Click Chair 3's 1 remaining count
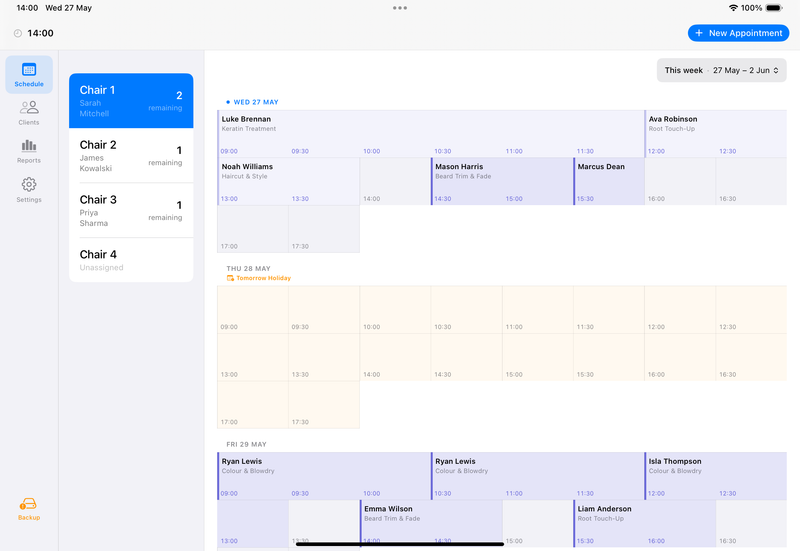The width and height of the screenshot is (800, 551). click(x=165, y=210)
